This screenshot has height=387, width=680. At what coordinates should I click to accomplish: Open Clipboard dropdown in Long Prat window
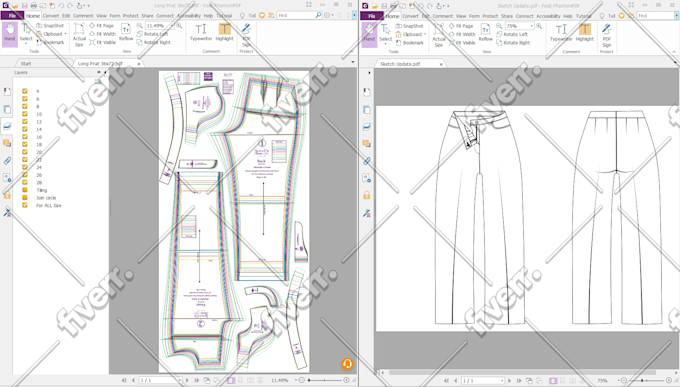pos(65,34)
